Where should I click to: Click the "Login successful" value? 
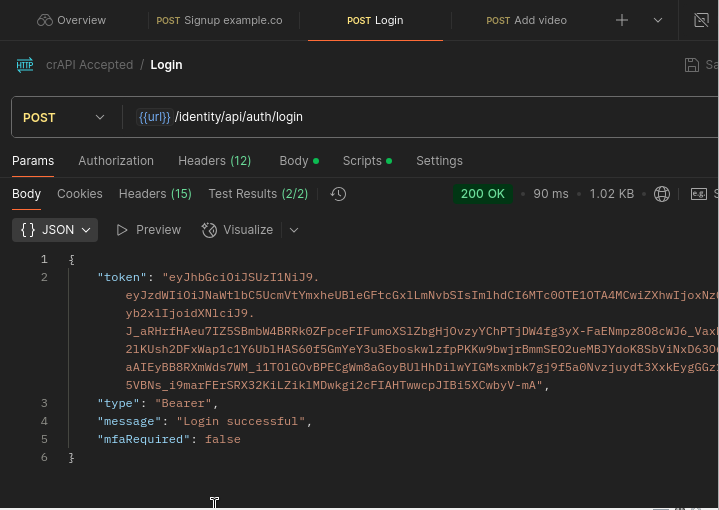[241, 421]
